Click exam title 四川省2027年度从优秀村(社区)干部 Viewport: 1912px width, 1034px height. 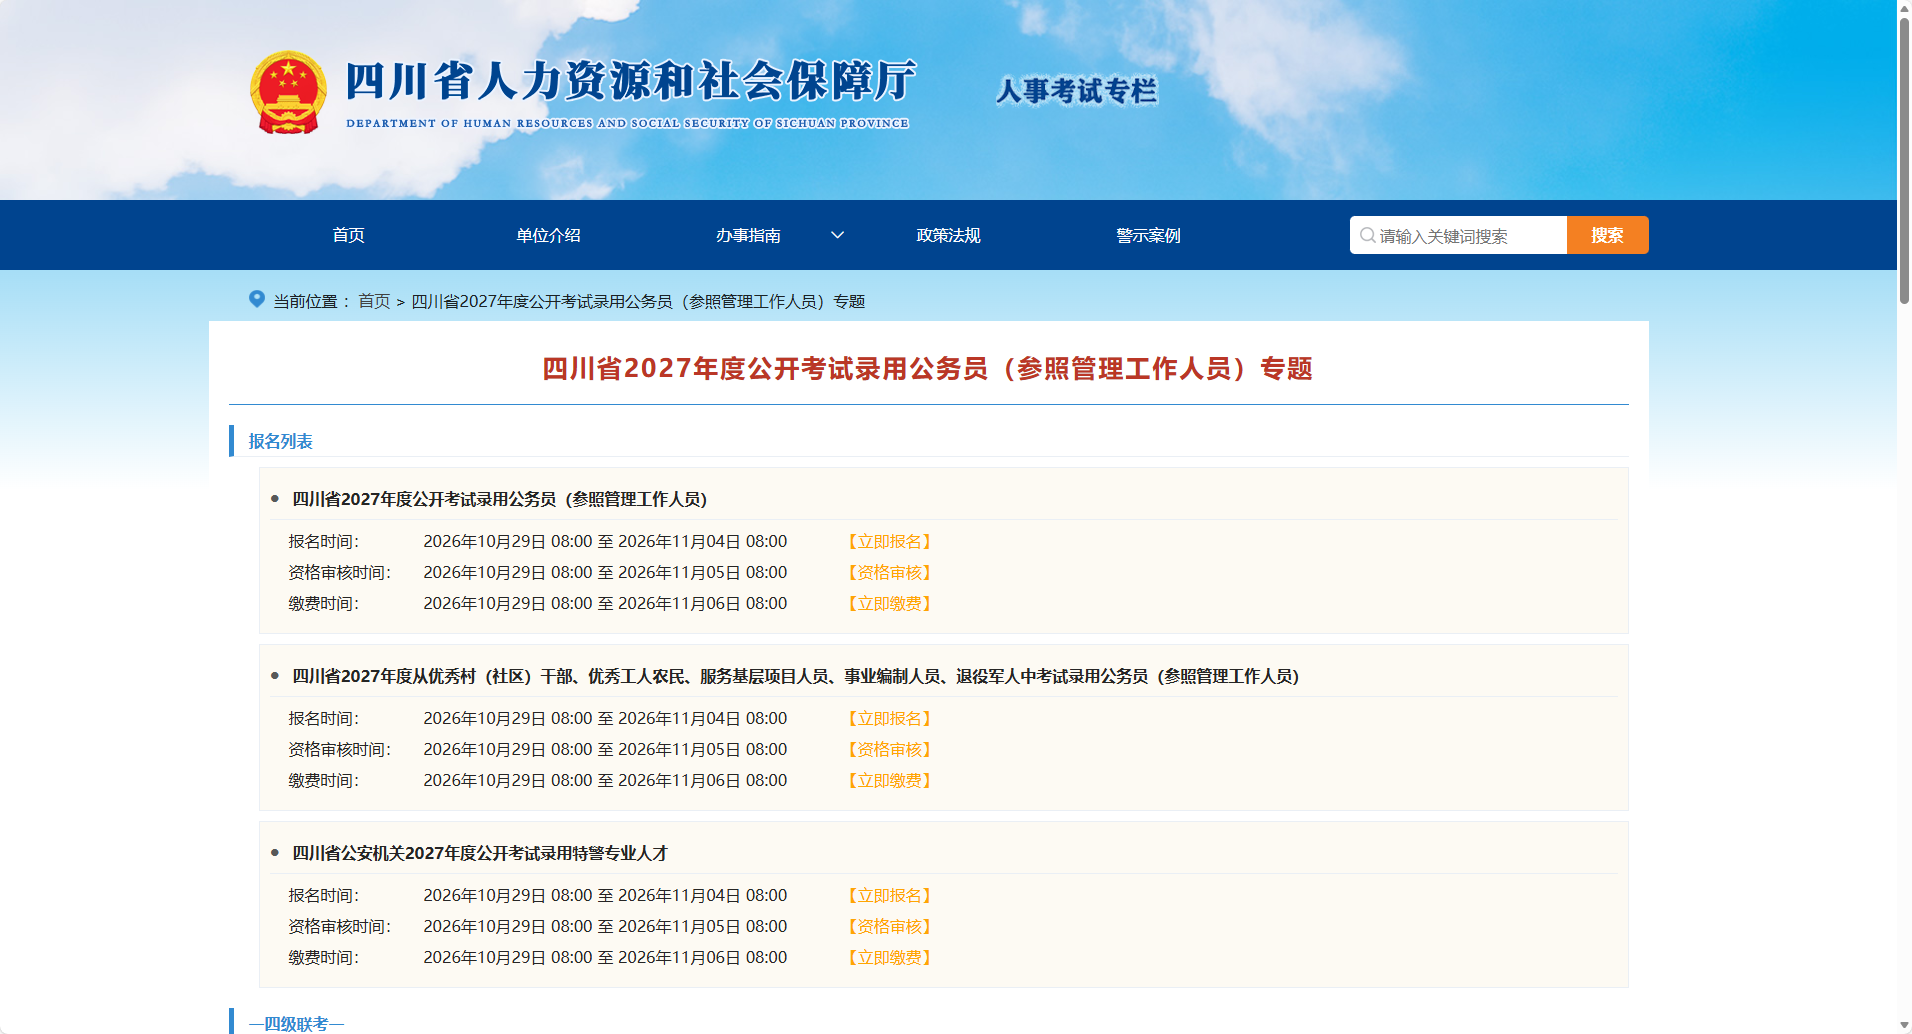click(x=795, y=676)
